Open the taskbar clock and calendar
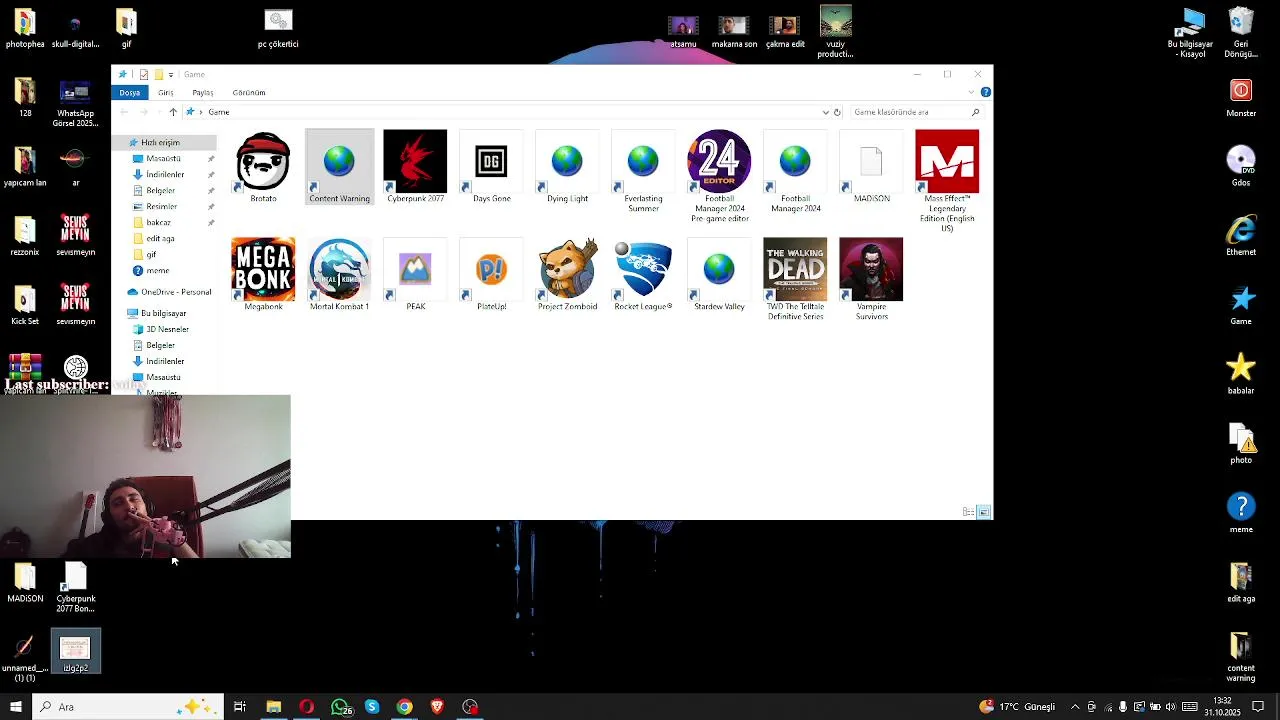 [1222, 707]
